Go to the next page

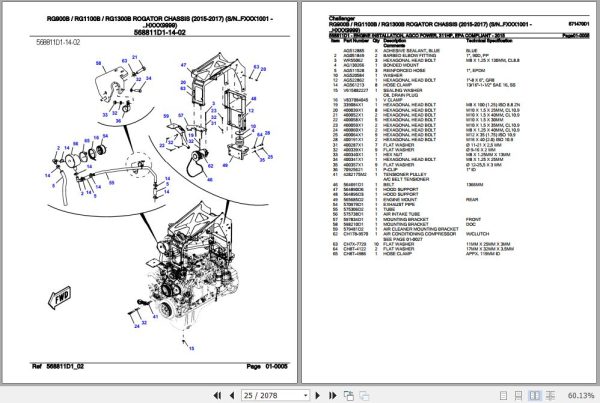pos(317,395)
